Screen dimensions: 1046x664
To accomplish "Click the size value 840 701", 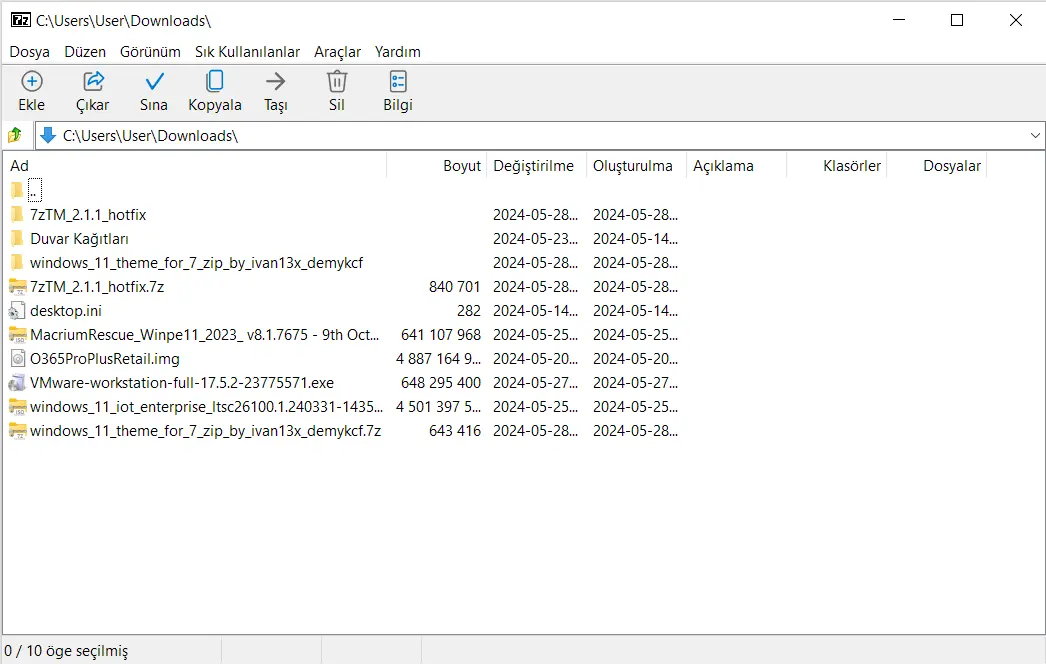I will (454, 287).
